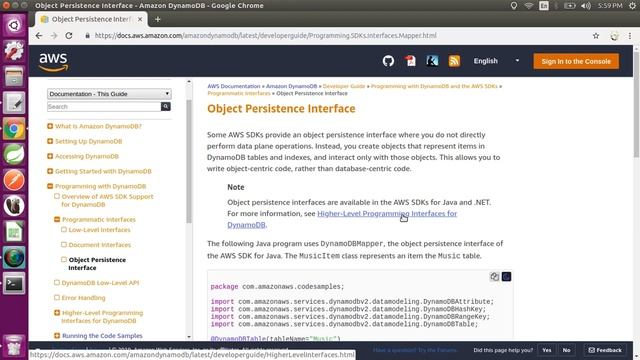Open Low-Level Interfaces page
Viewport: 640px width, 360px height.
(x=100, y=230)
